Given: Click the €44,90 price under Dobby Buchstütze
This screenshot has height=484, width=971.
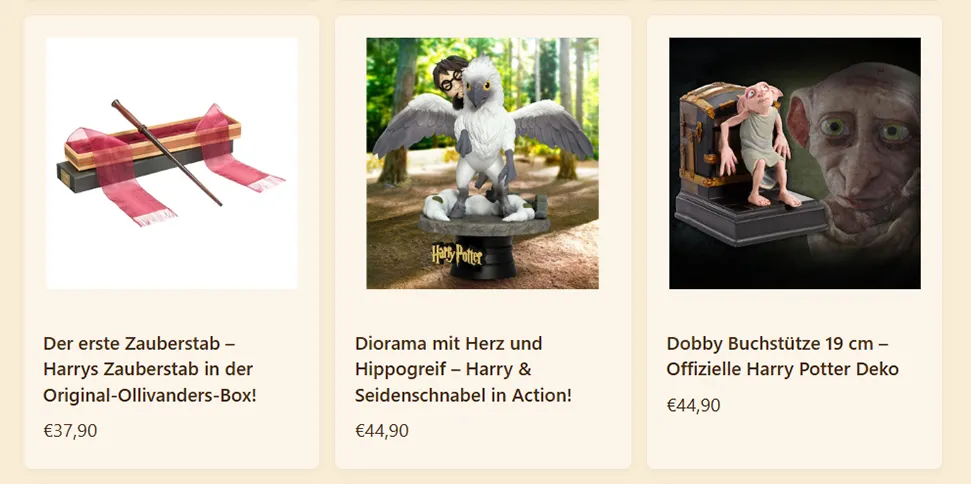Looking at the screenshot, I should [694, 405].
